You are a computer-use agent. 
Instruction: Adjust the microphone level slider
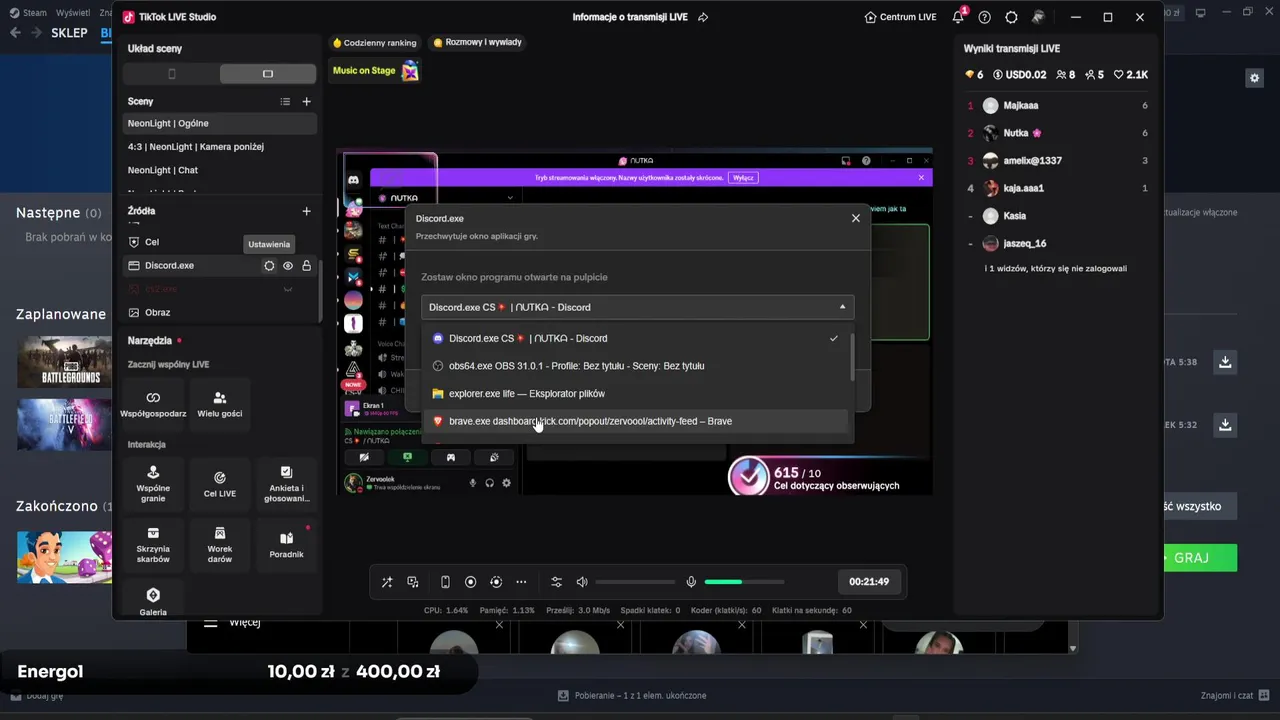point(744,582)
